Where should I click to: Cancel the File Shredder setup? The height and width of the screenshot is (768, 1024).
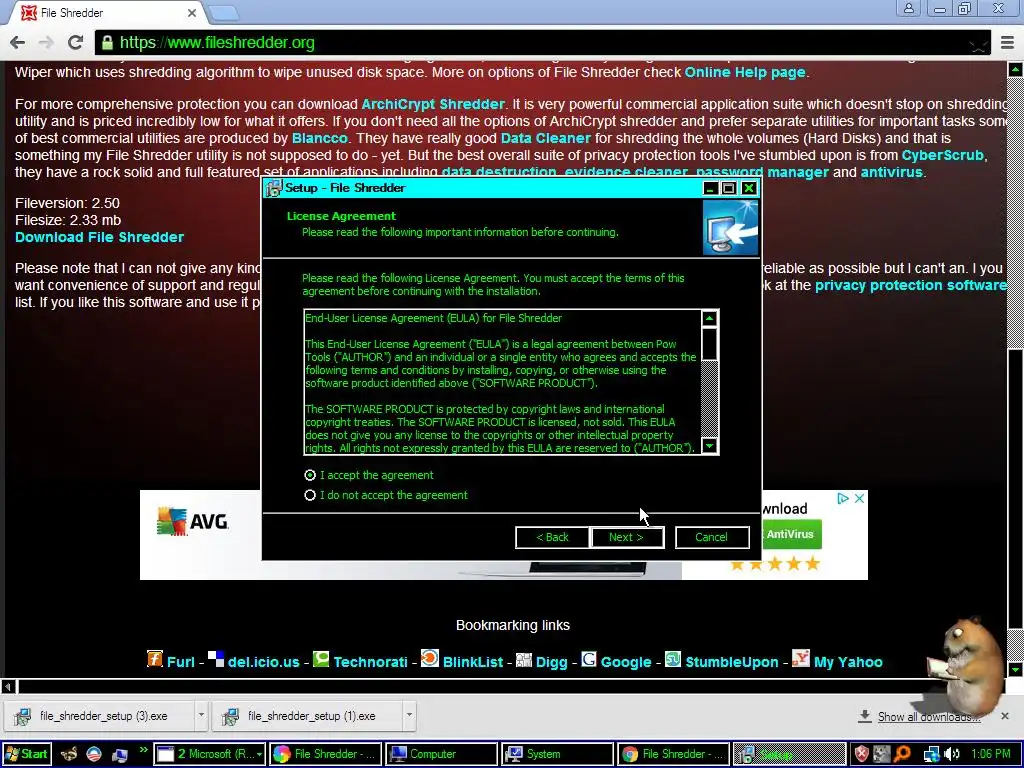(x=711, y=537)
